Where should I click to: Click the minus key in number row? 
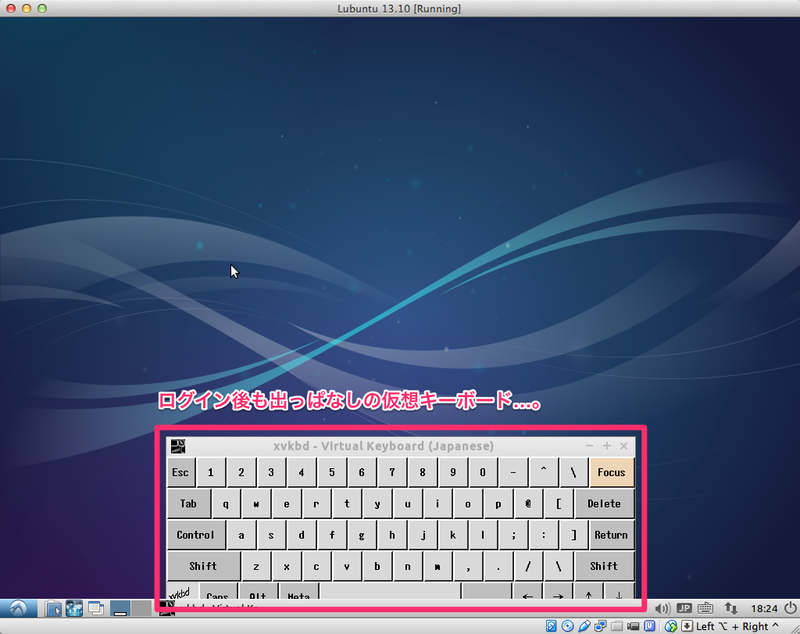[x=513, y=472]
